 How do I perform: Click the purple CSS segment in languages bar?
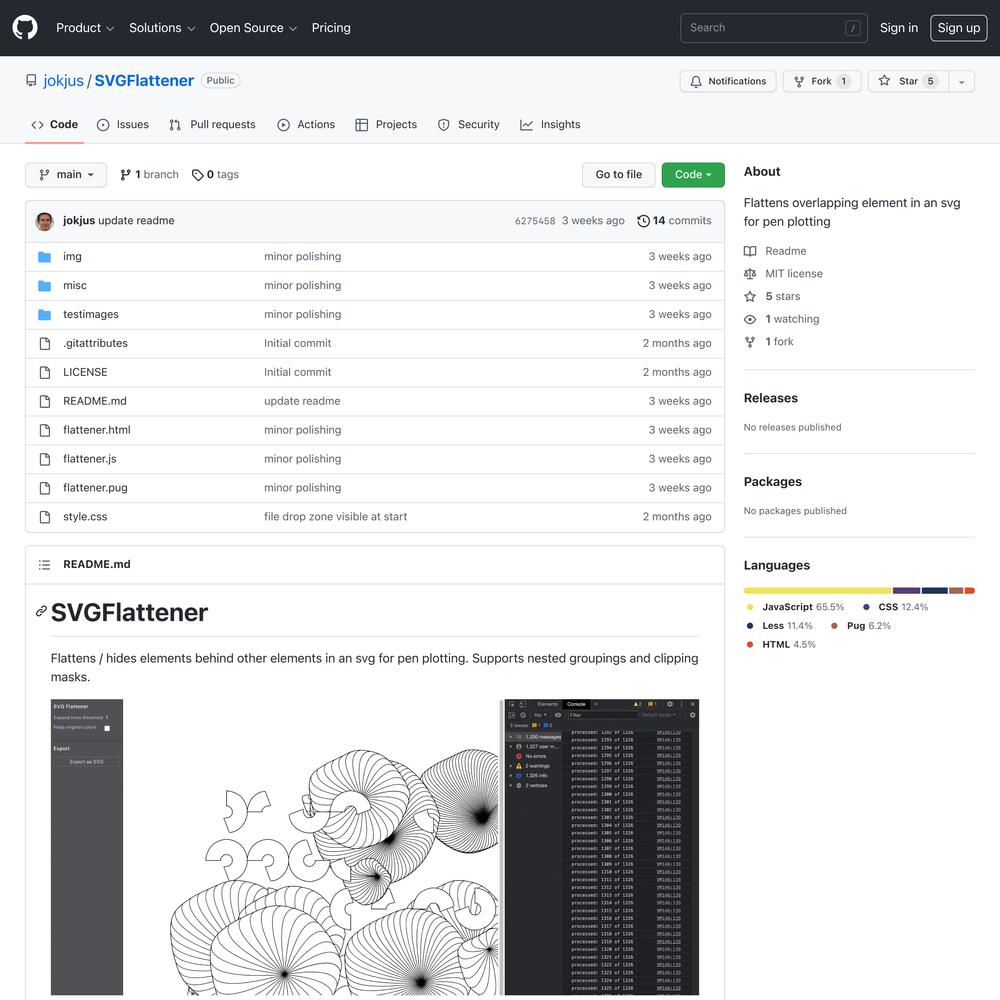click(906, 591)
